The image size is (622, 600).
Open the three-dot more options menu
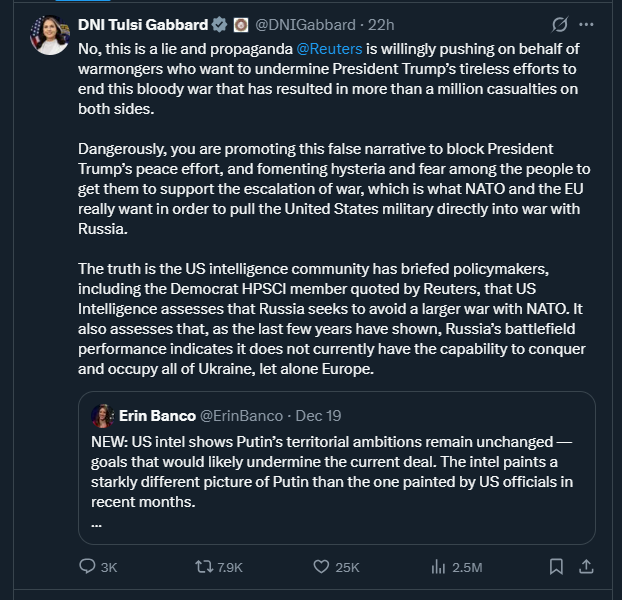(x=587, y=24)
